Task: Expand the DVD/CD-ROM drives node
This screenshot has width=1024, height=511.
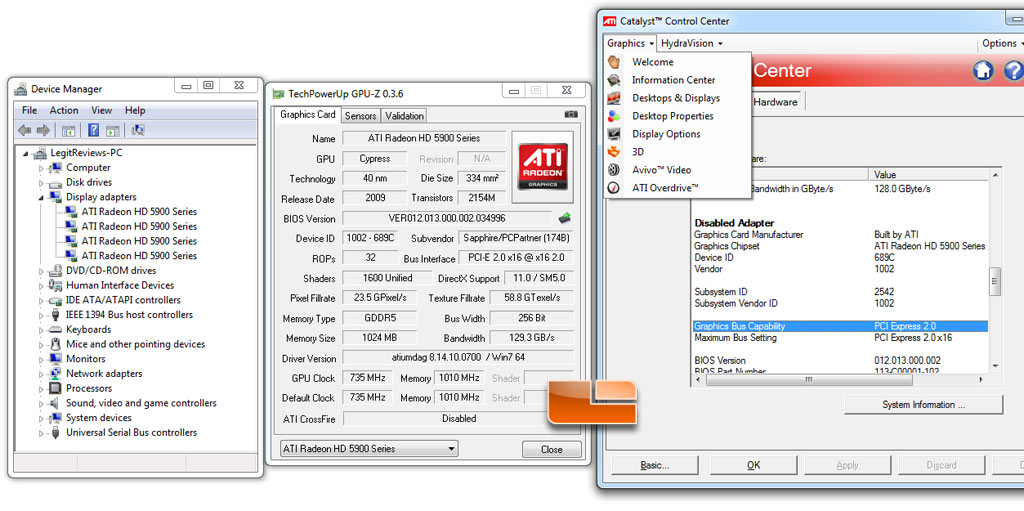Action: 40,271
